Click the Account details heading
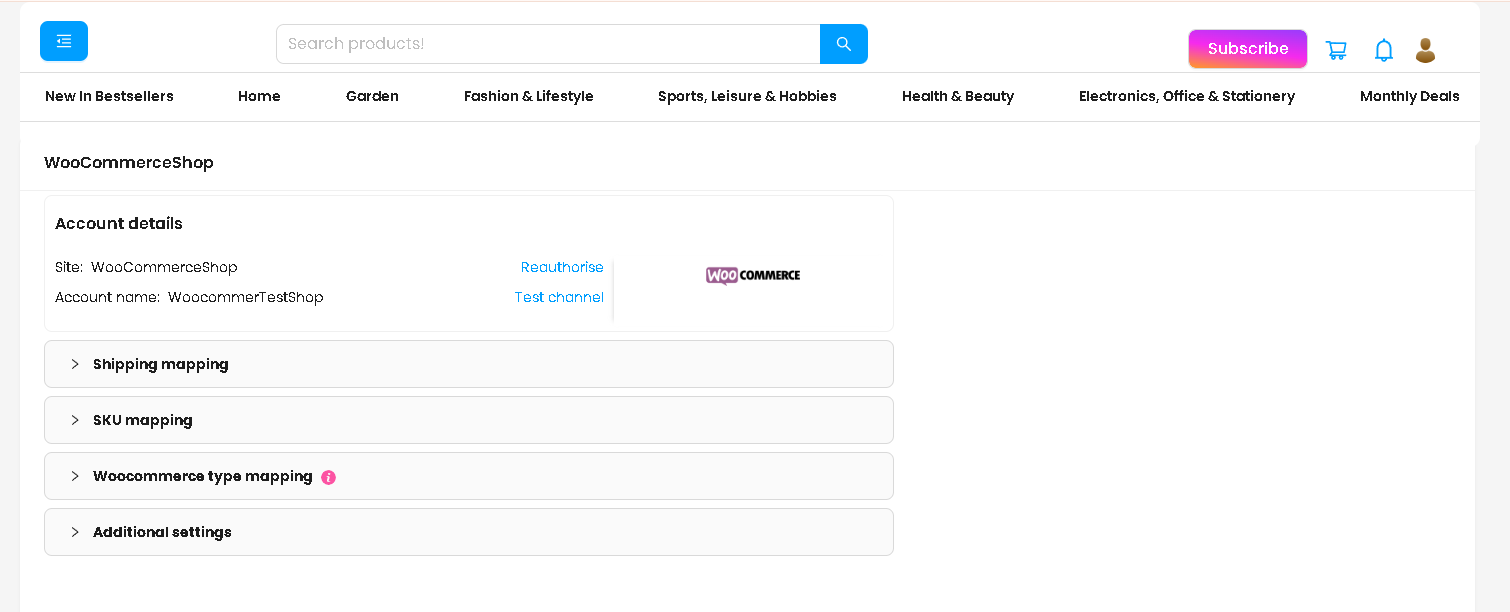This screenshot has height=612, width=1510. pyautogui.click(x=119, y=223)
